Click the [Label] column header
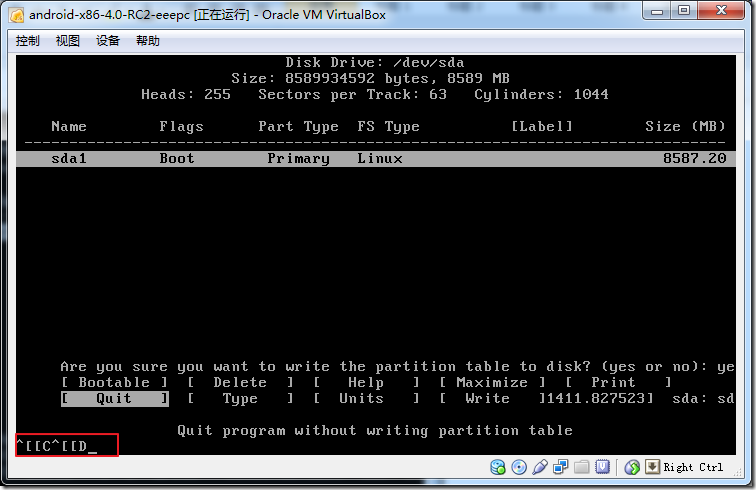 [x=542, y=127]
